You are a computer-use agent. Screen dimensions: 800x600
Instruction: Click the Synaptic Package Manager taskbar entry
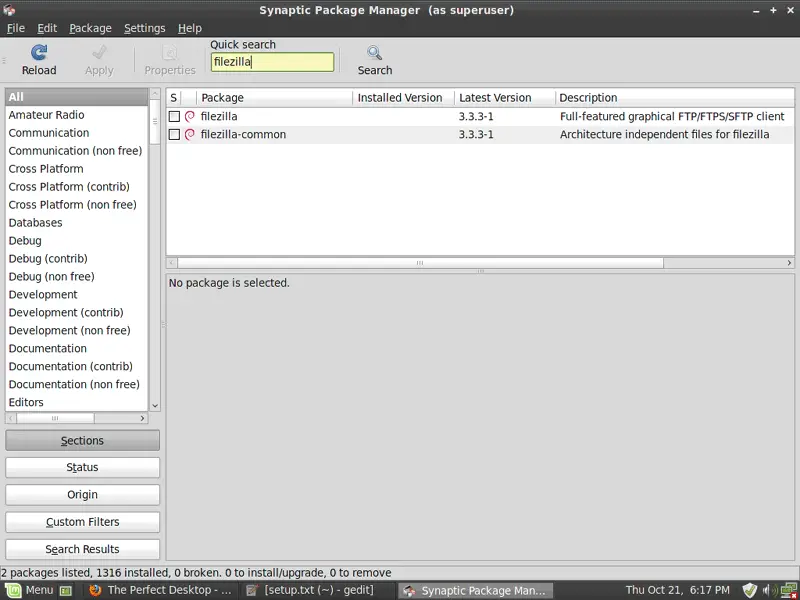(475, 590)
